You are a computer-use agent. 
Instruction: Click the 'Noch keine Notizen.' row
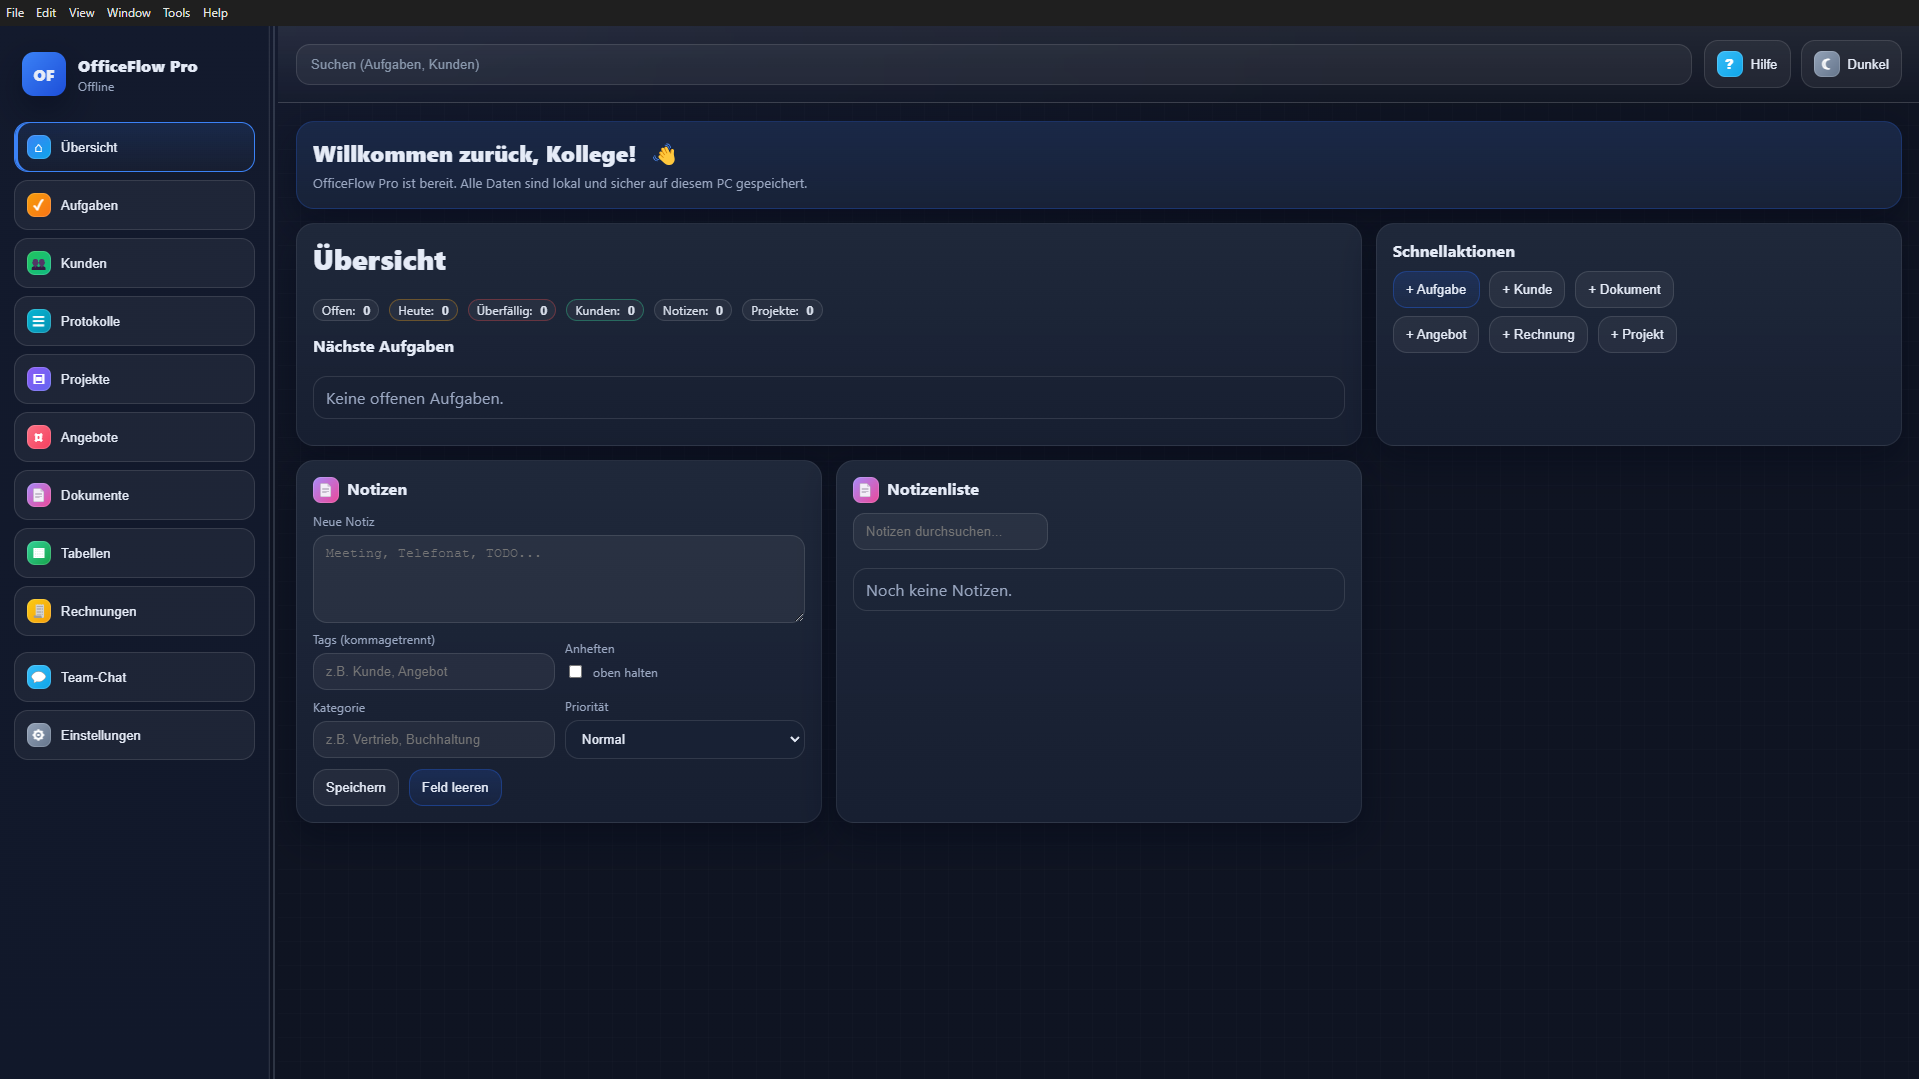[x=1098, y=590]
